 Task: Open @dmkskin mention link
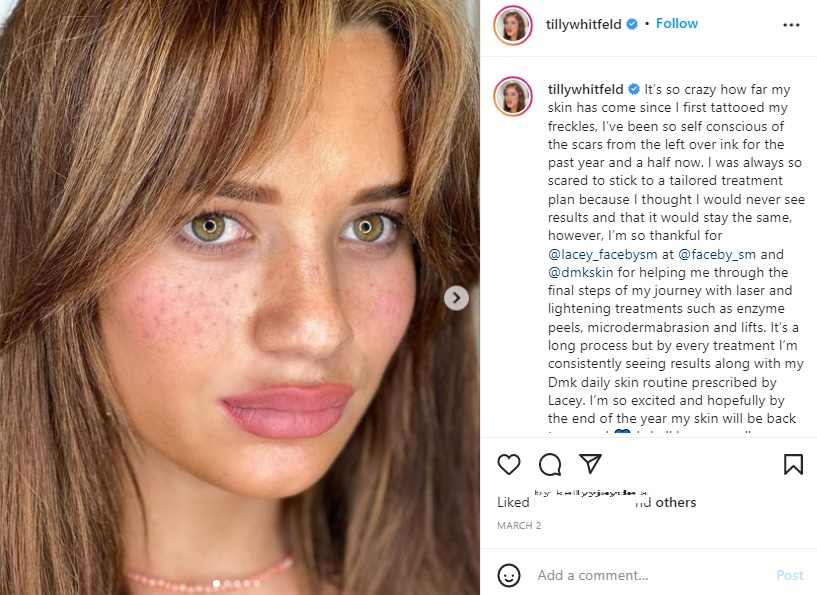[x=580, y=272]
